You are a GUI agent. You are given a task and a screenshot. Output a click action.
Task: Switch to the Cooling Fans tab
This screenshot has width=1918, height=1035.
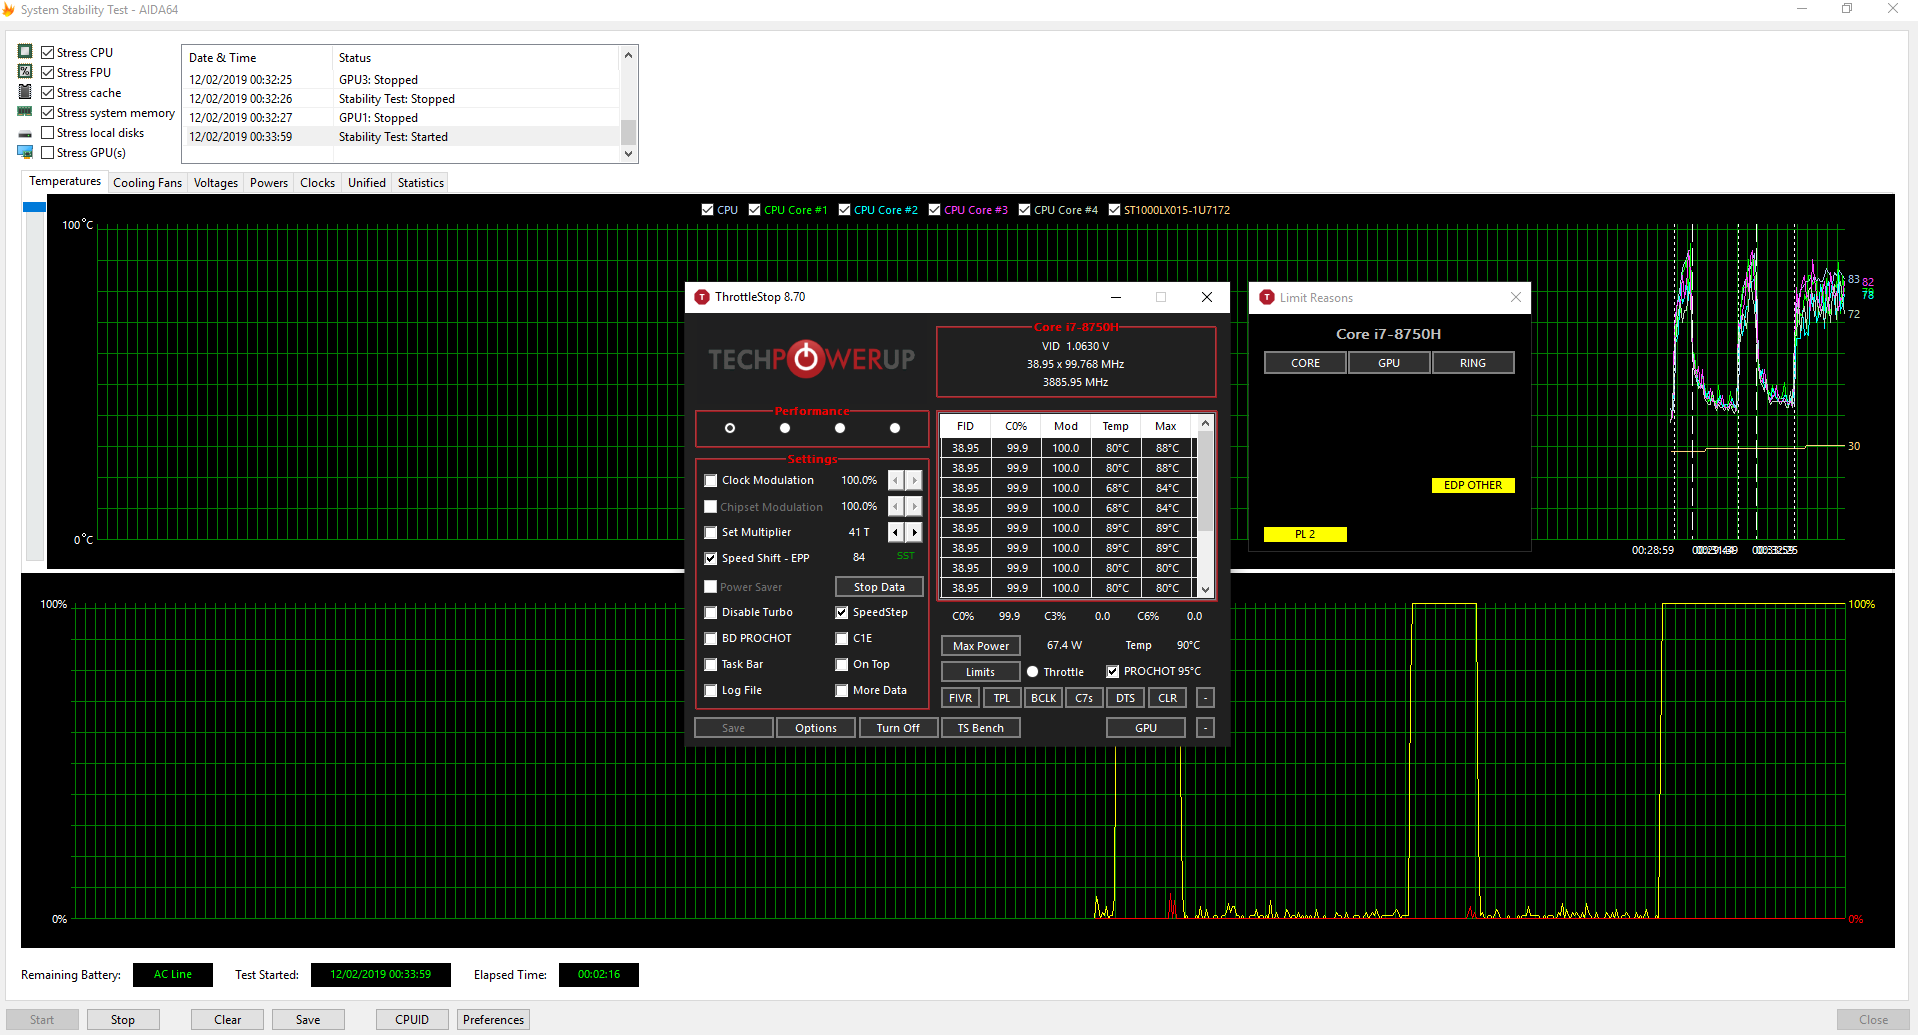[x=147, y=183]
